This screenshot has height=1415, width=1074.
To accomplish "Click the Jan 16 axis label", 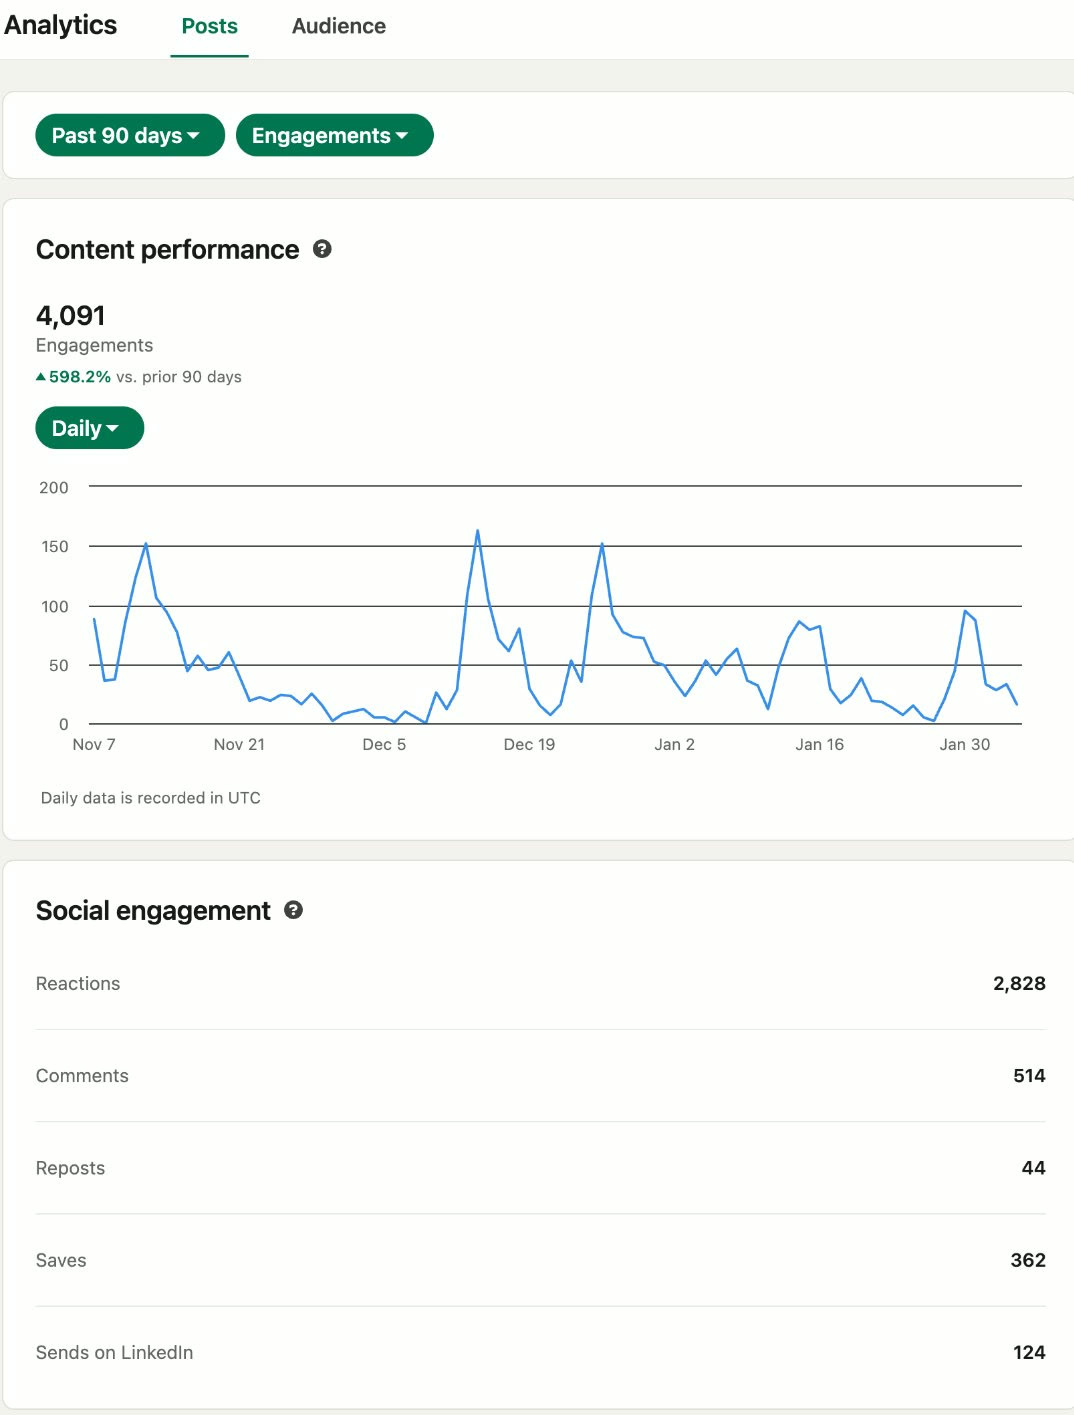I will point(819,744).
